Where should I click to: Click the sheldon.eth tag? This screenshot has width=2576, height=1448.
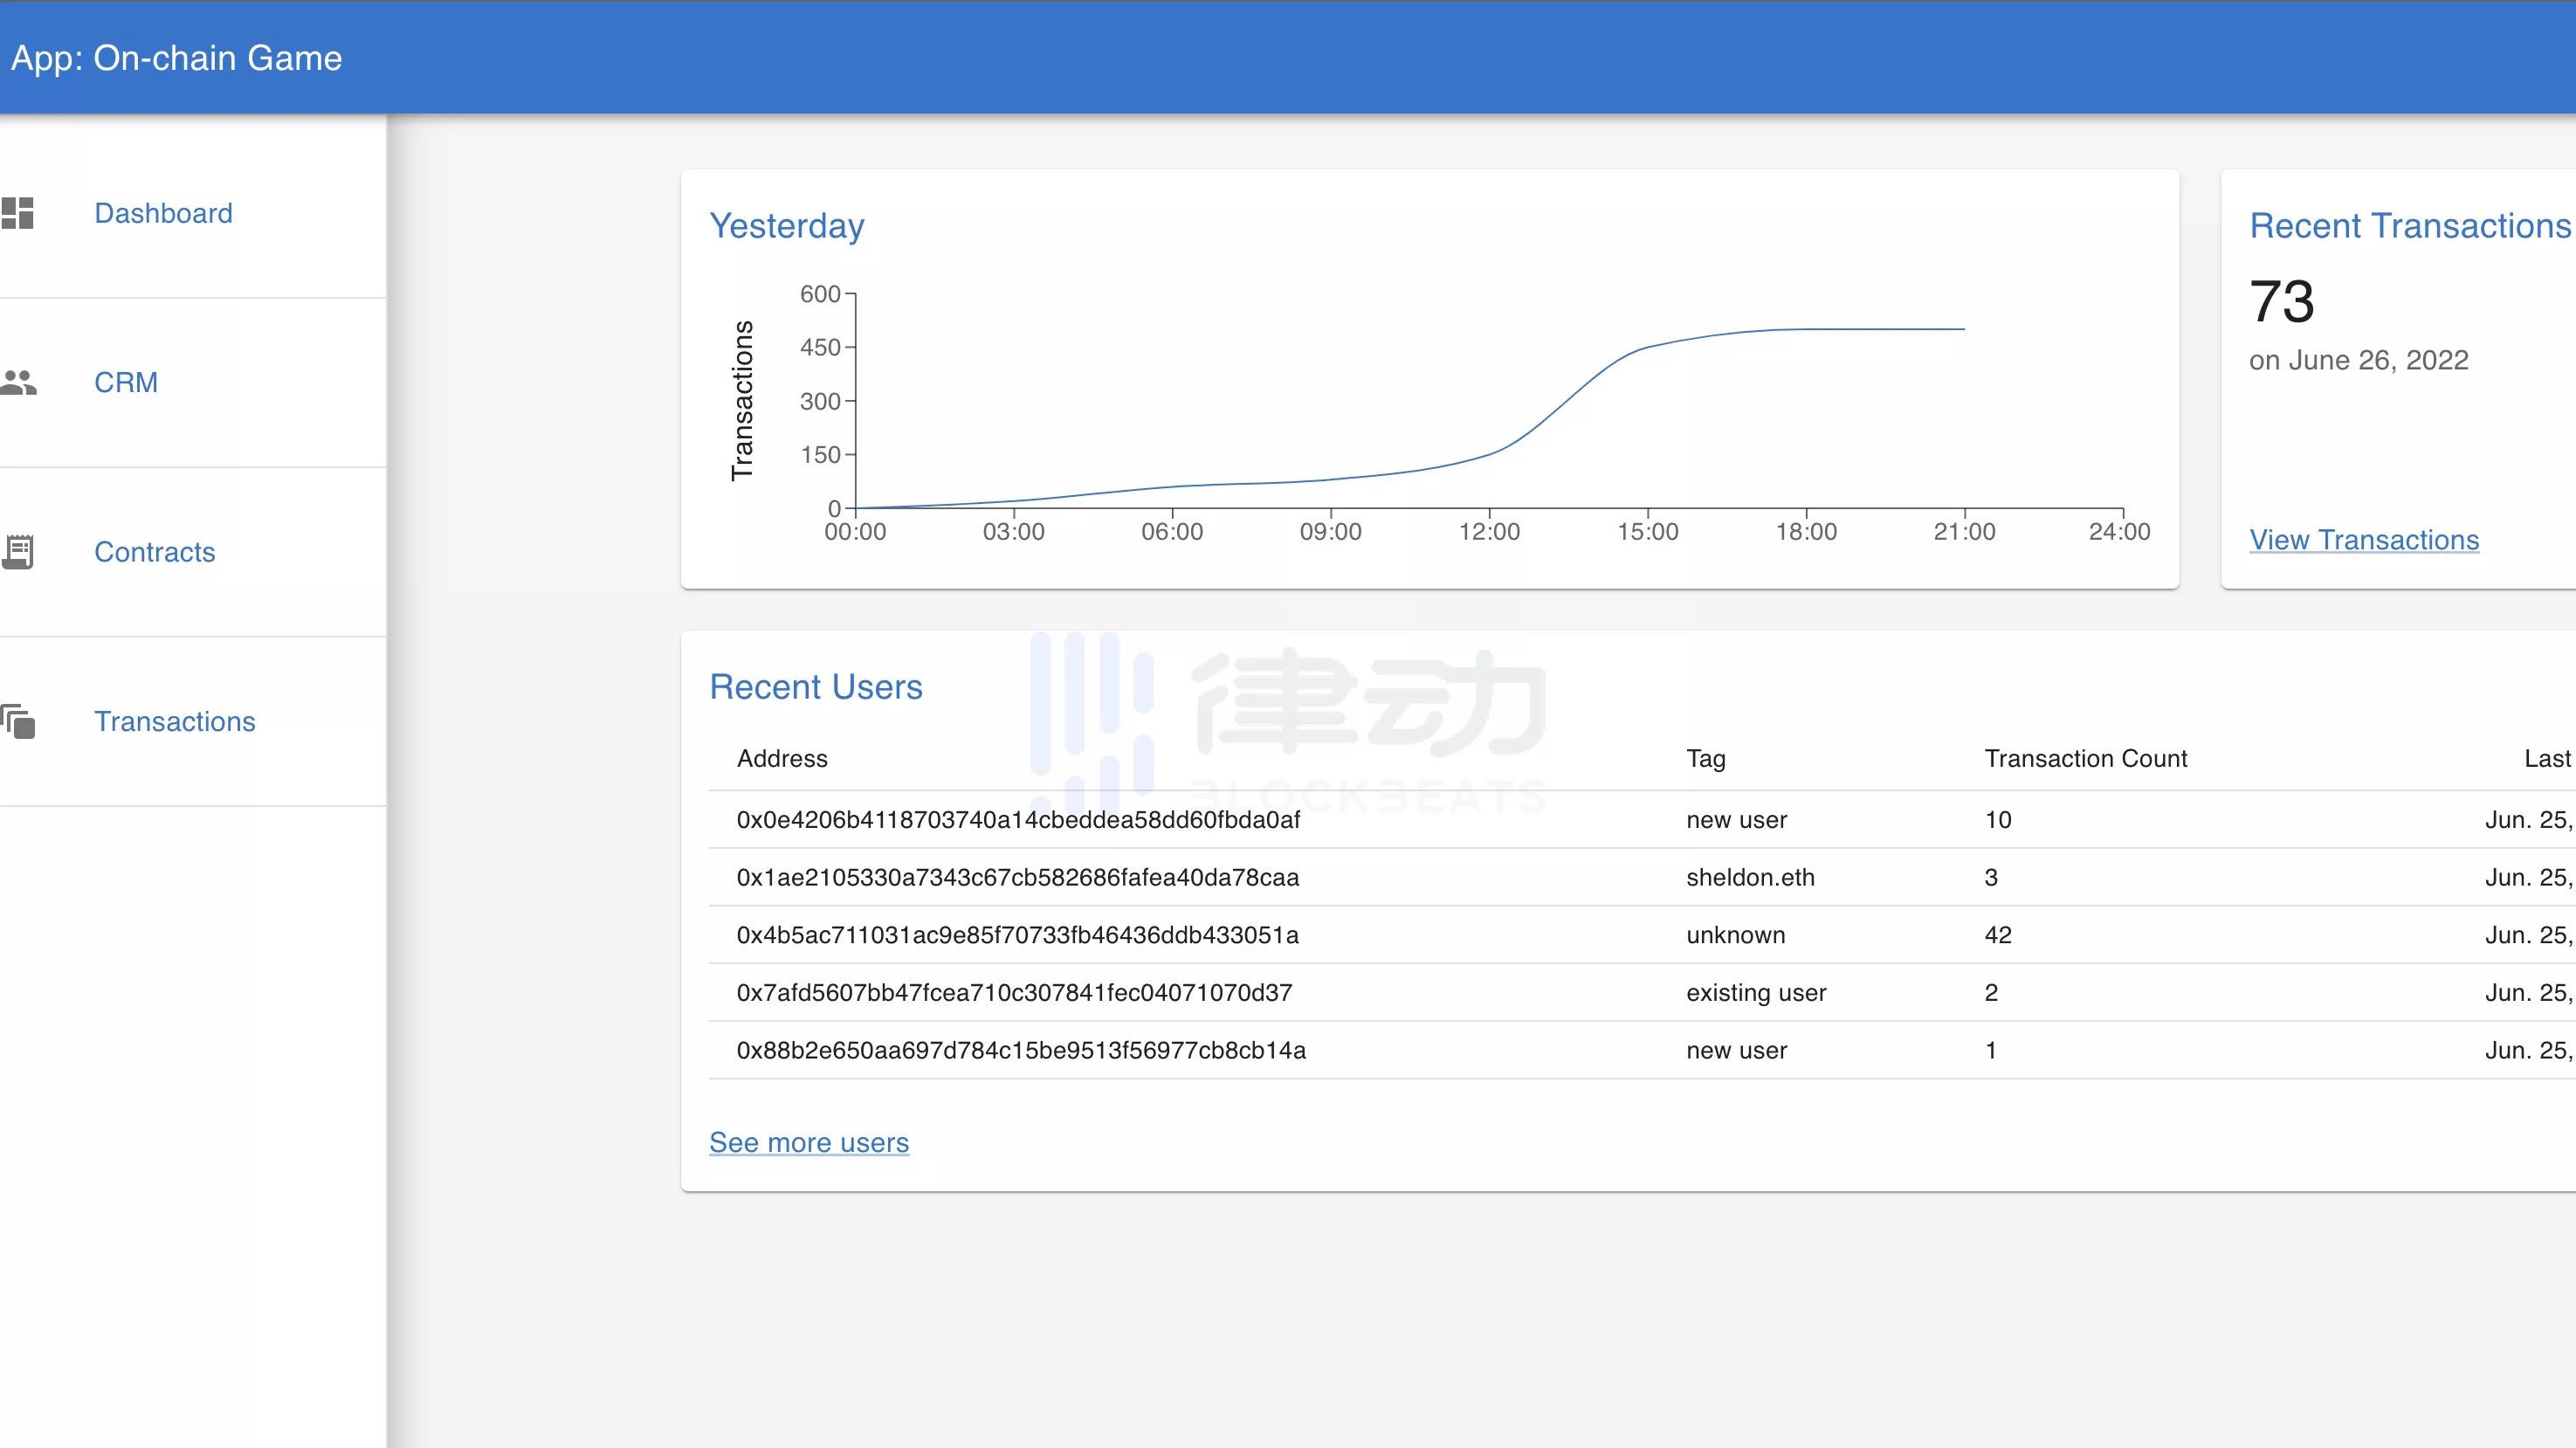(x=1749, y=877)
